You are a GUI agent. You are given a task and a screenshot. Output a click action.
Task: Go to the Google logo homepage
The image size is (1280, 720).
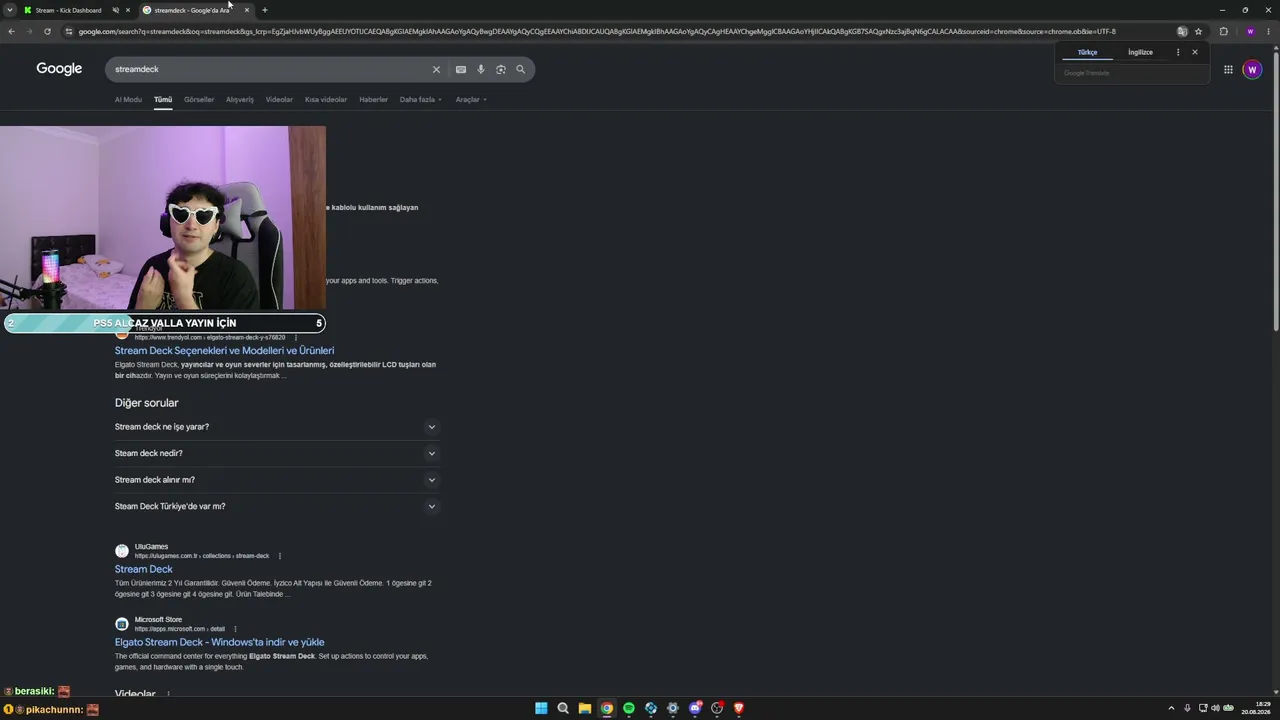(x=59, y=69)
